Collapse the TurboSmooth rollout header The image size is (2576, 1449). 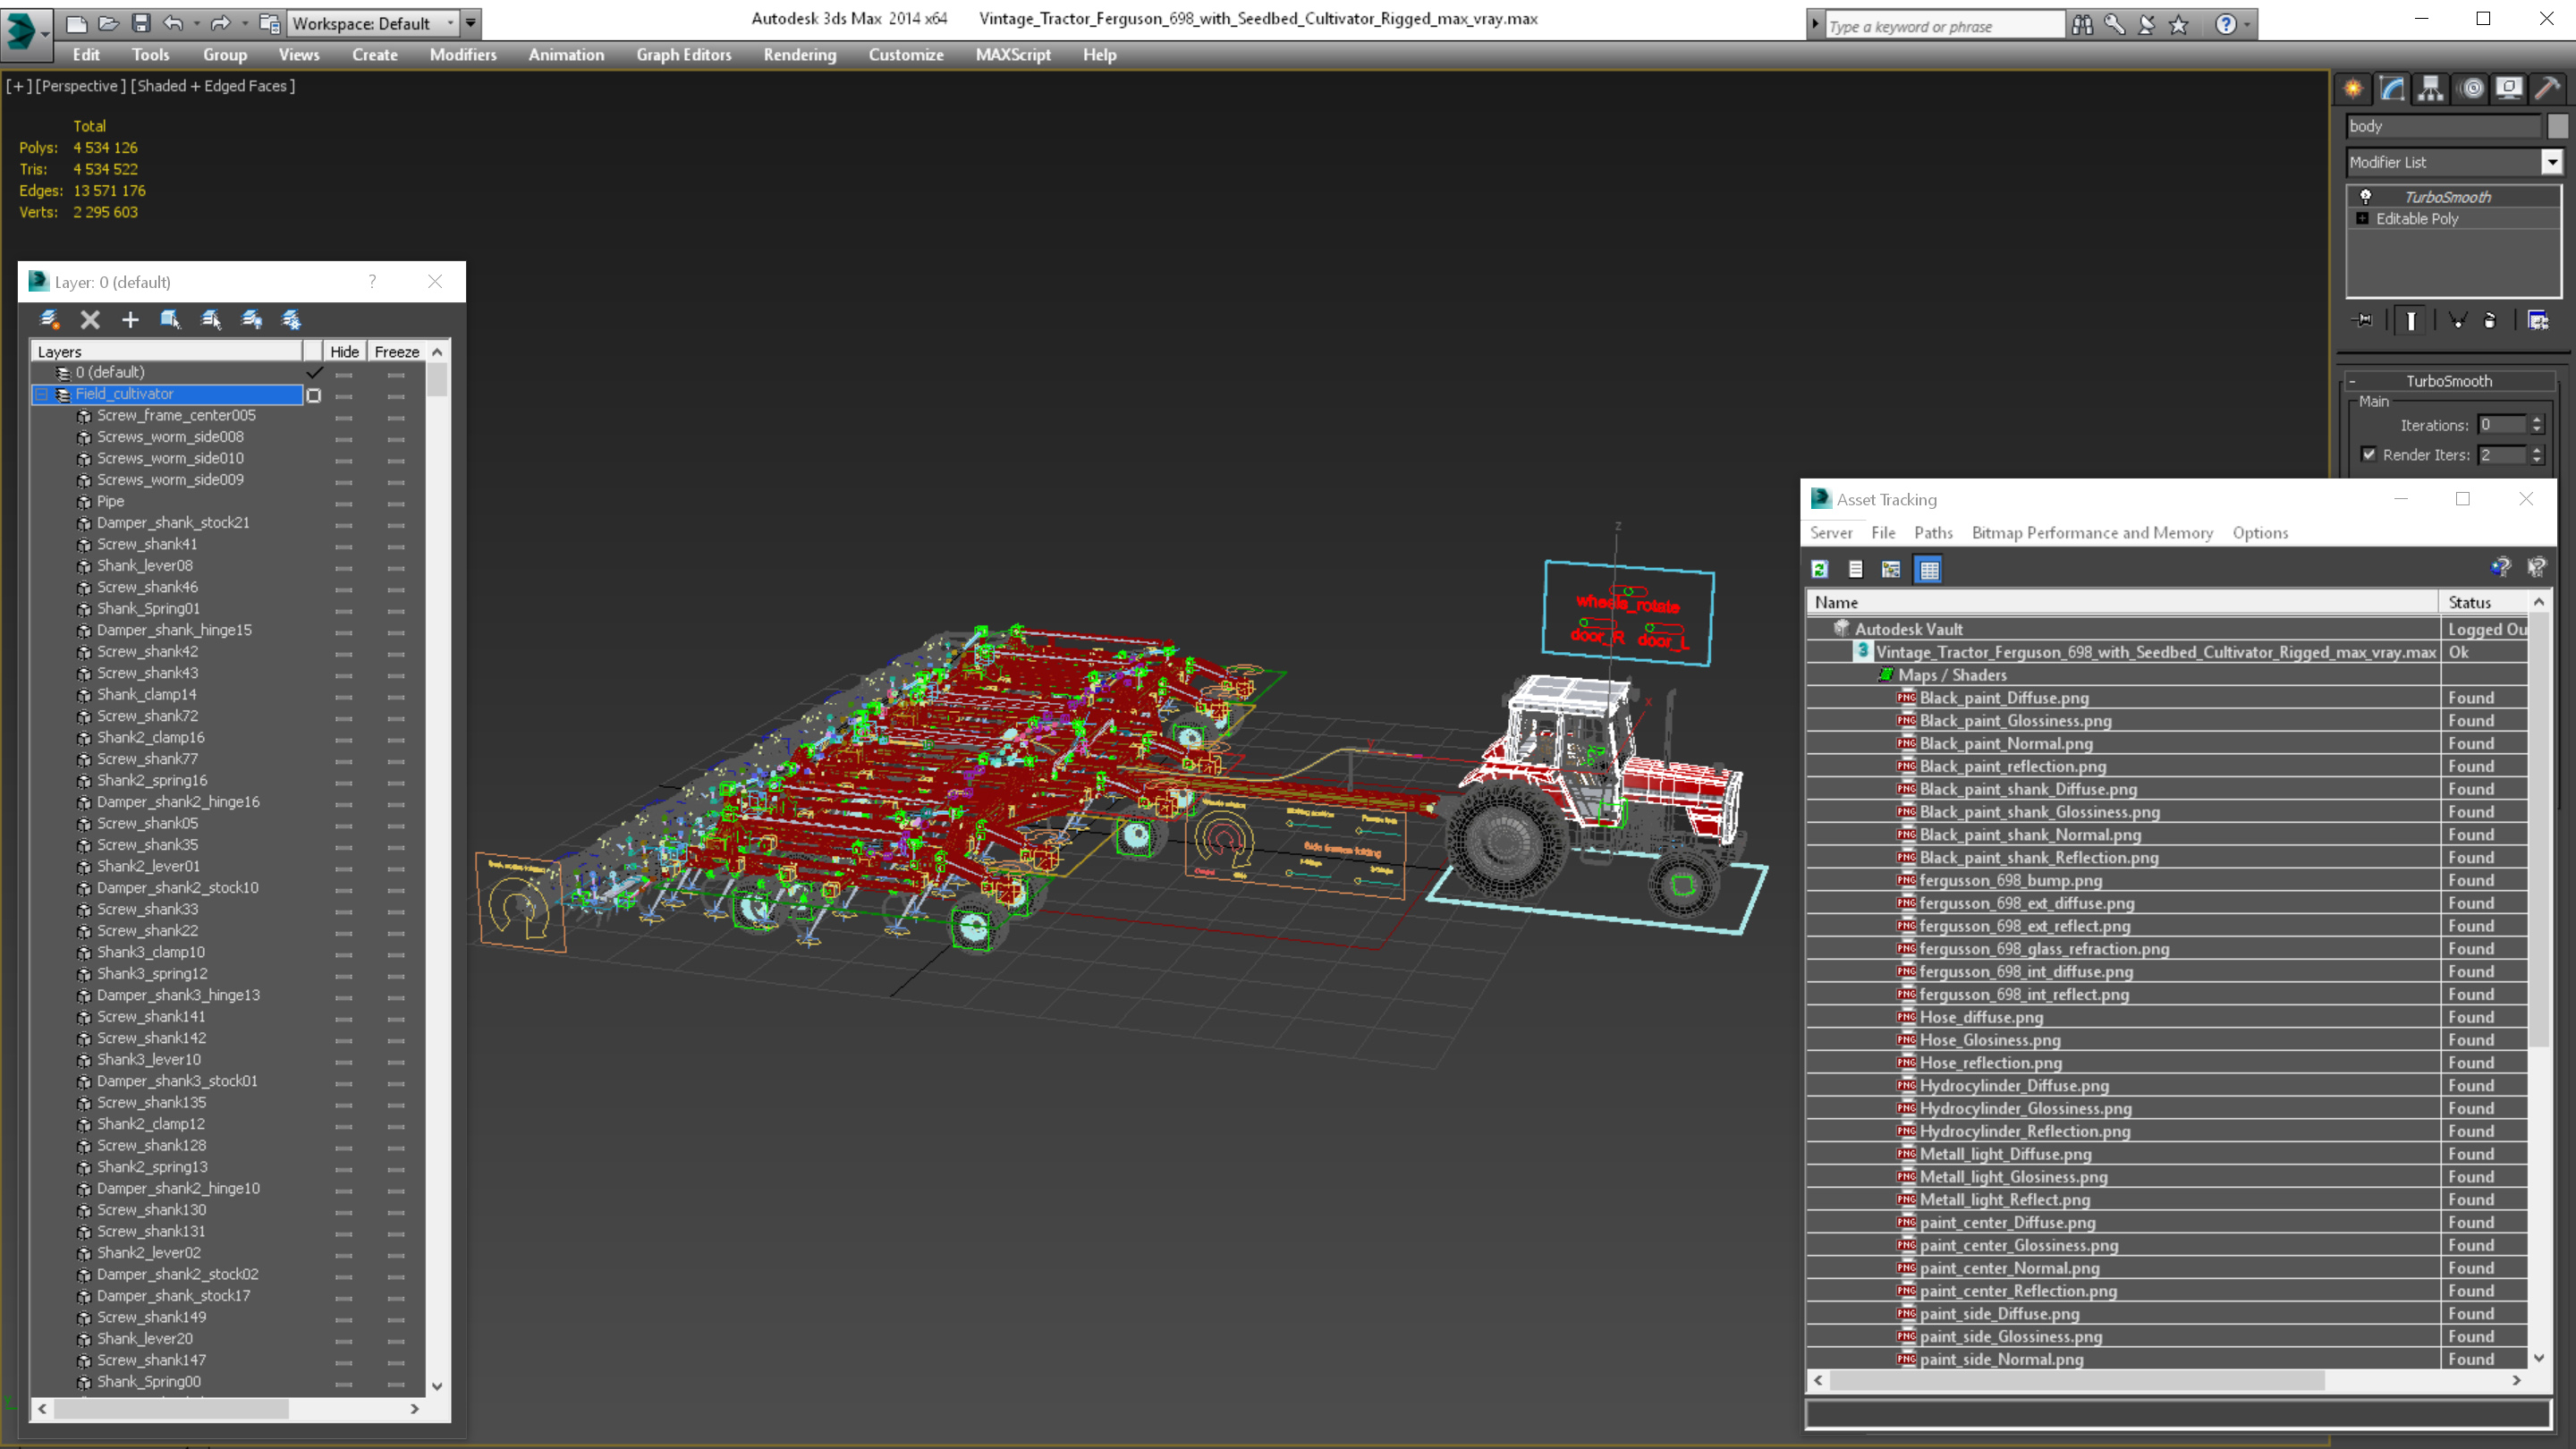(2448, 381)
